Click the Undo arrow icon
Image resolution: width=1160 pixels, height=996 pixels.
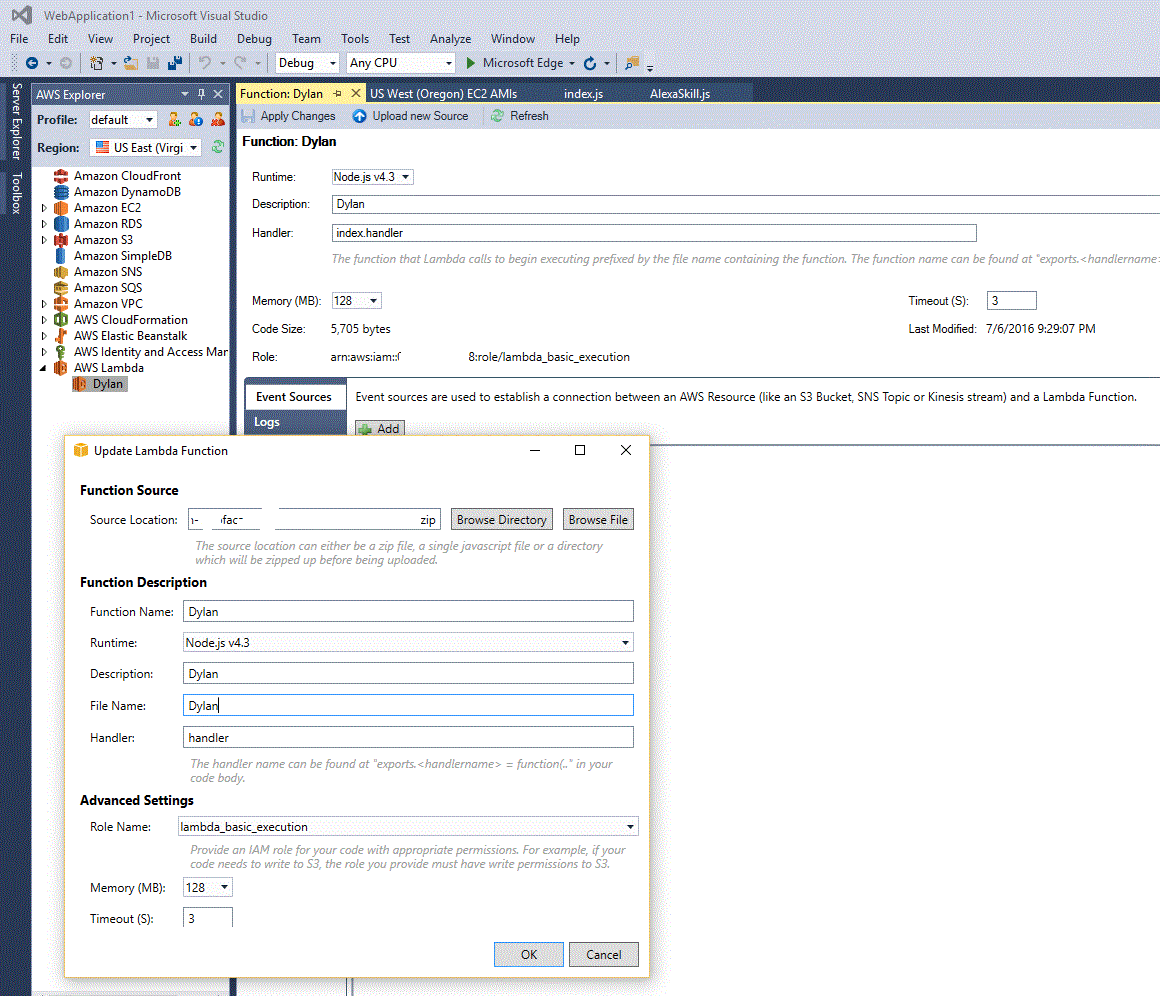click(x=205, y=64)
